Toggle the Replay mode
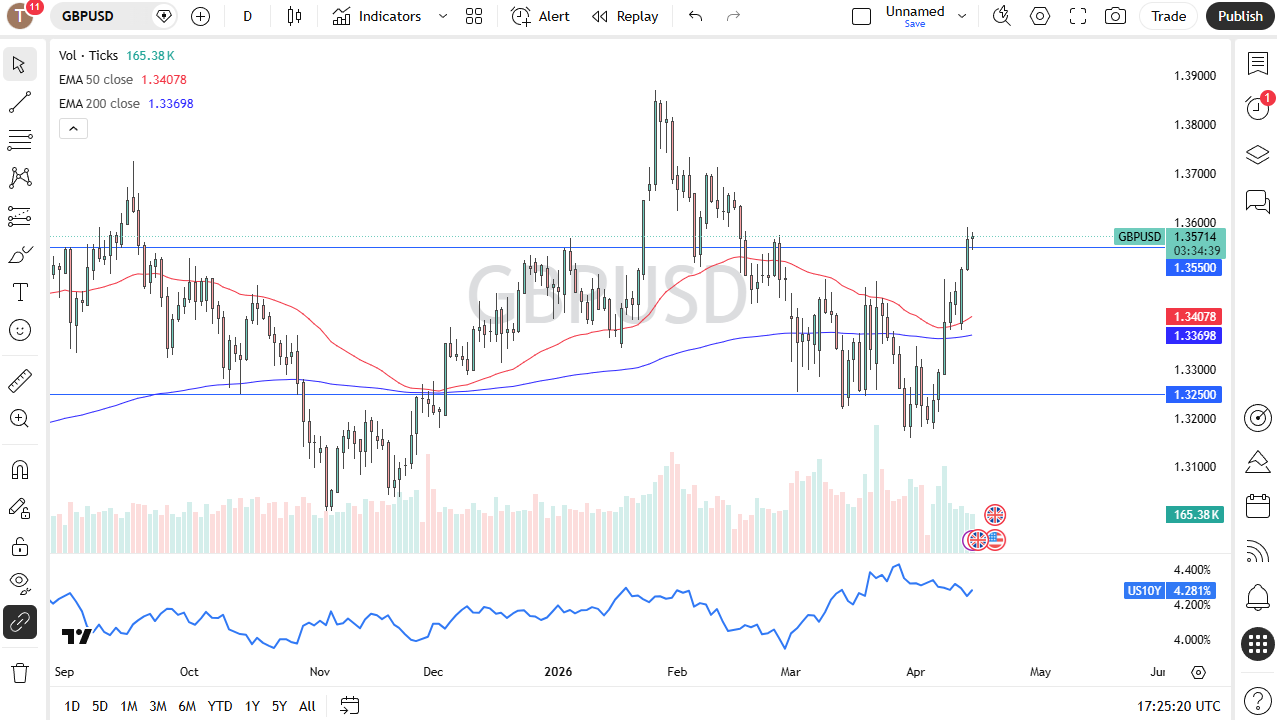Viewport: 1277px width, 720px height. [x=624, y=16]
